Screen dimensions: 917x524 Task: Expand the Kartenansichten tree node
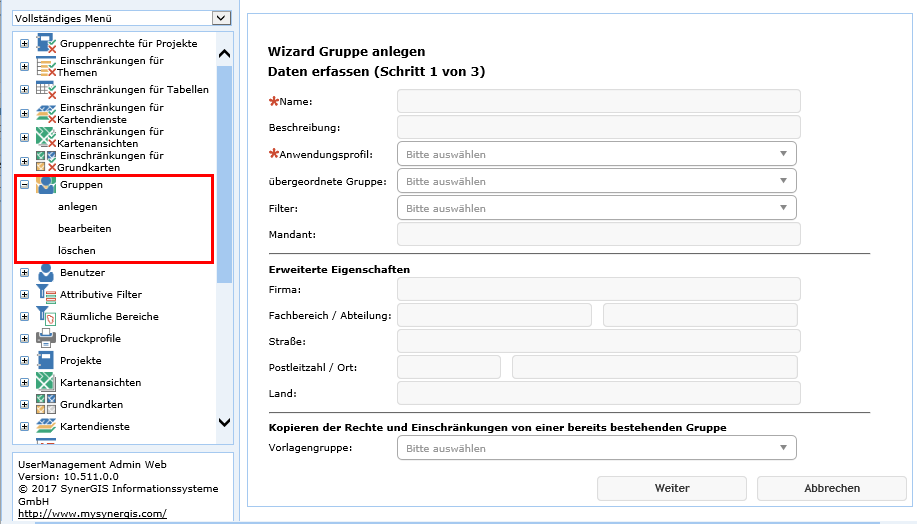click(25, 382)
